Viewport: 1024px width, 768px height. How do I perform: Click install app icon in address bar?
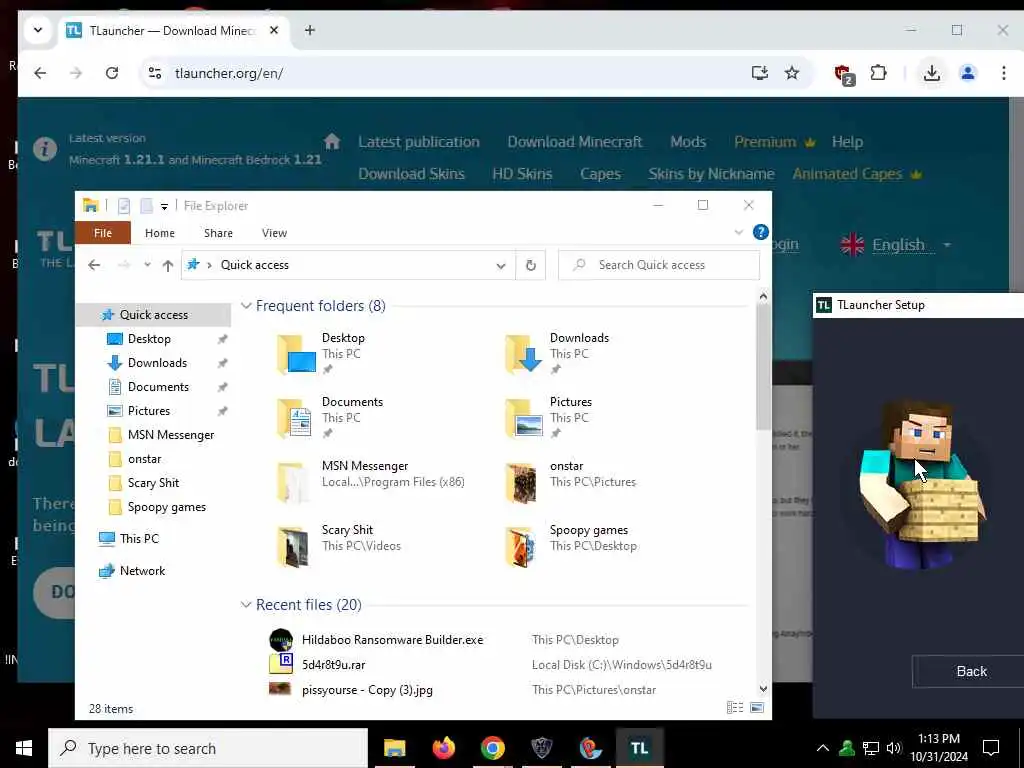[760, 72]
